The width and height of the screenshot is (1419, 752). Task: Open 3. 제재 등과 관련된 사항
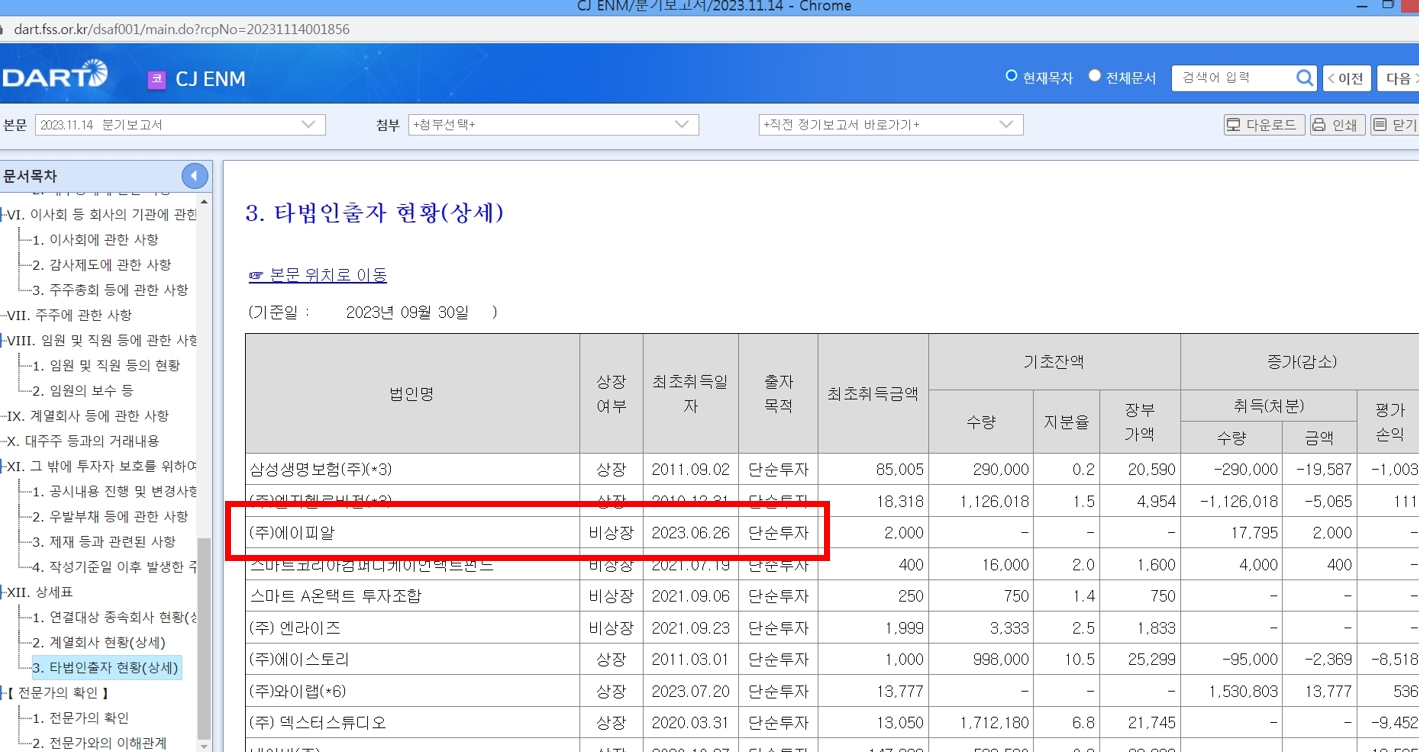104,542
